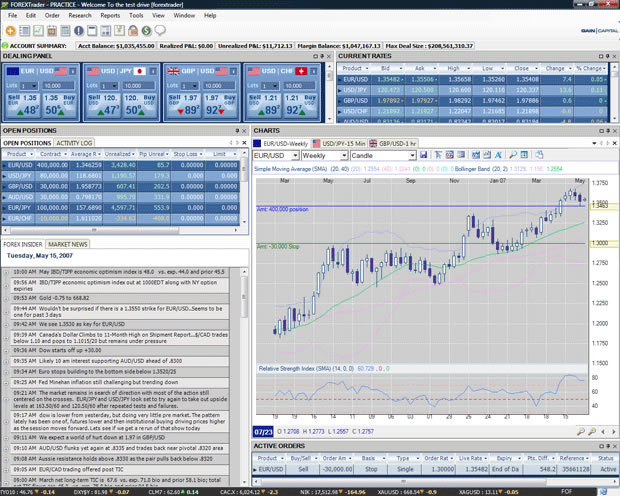Select the EUR/JPY row in Open Positions

pyautogui.click(x=121, y=208)
